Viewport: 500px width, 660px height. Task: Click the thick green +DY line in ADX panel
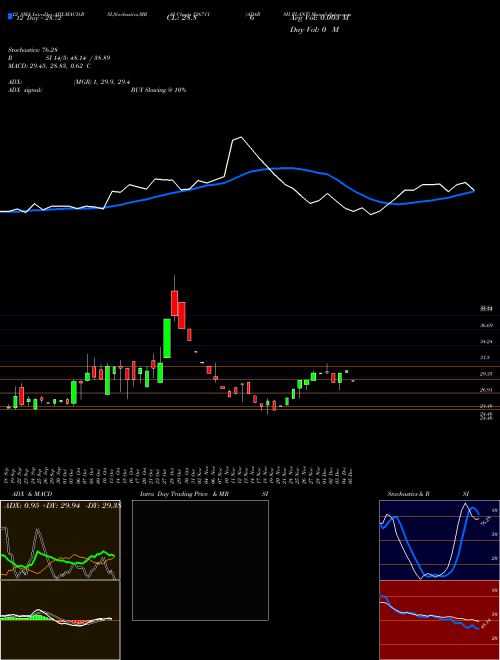[57, 559]
